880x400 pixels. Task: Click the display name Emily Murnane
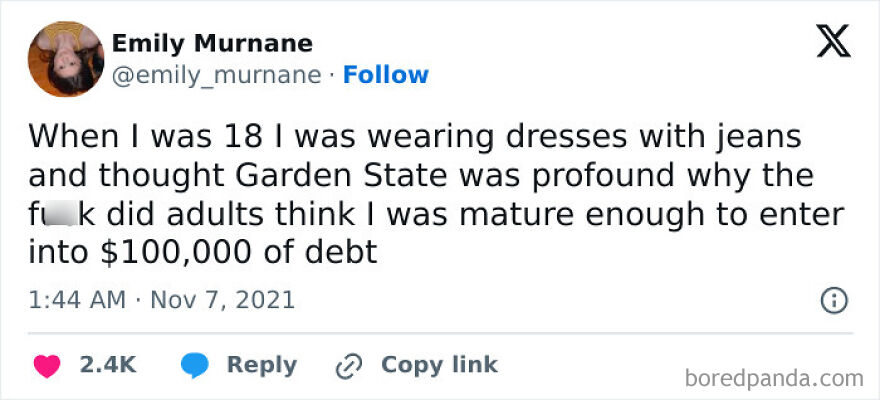point(211,44)
